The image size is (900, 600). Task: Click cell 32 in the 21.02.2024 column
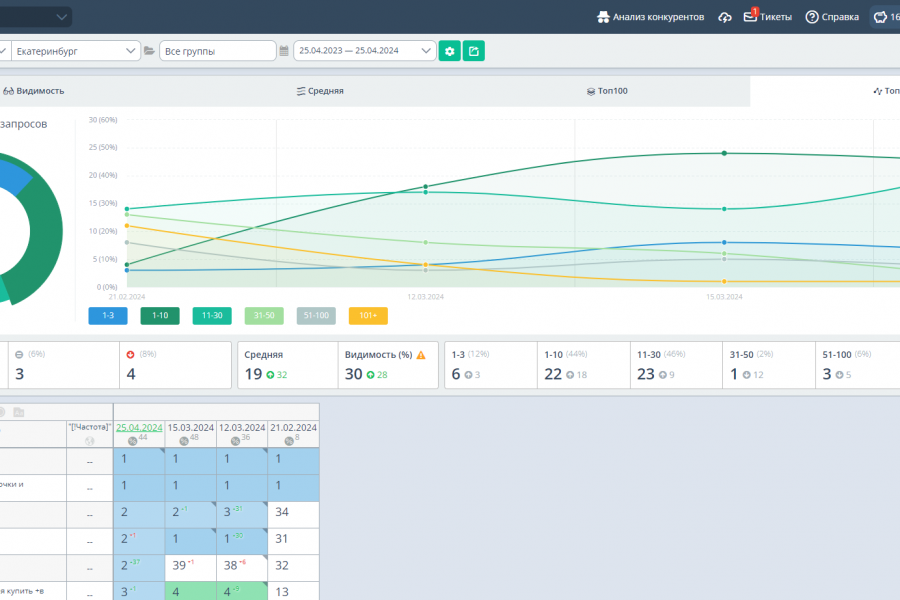click(293, 568)
